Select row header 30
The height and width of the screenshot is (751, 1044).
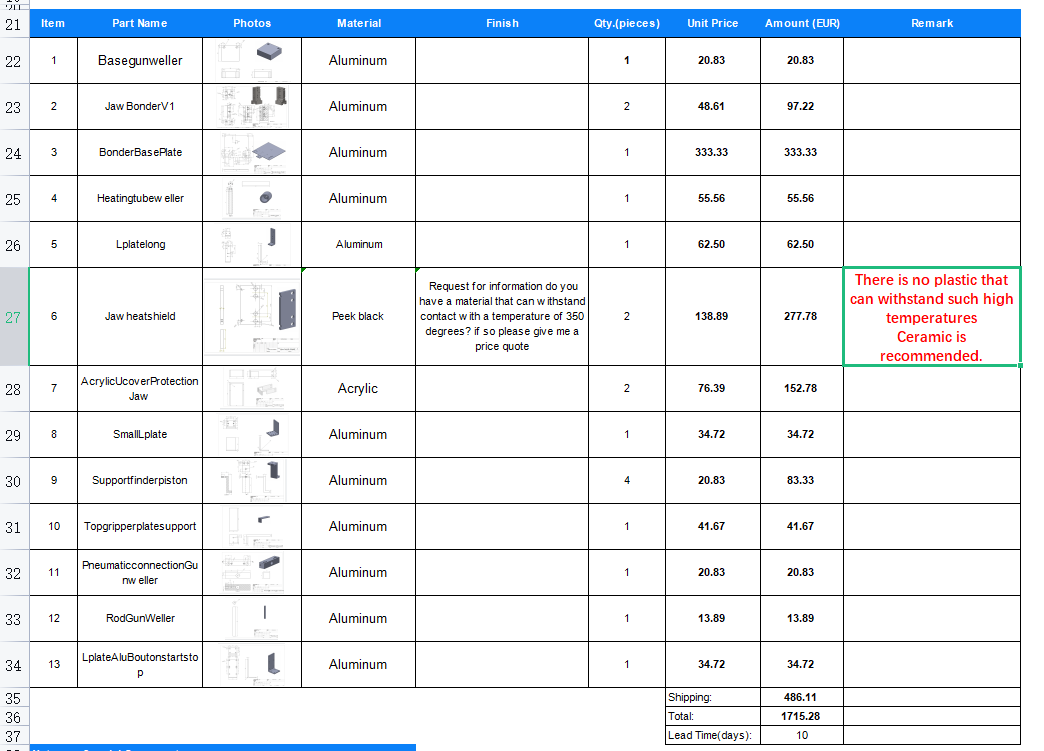tap(14, 481)
